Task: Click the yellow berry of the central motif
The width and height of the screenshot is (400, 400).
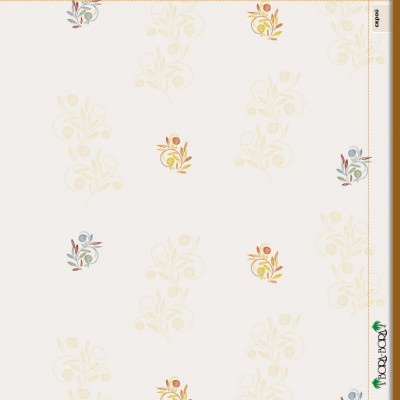Action: click(170, 162)
